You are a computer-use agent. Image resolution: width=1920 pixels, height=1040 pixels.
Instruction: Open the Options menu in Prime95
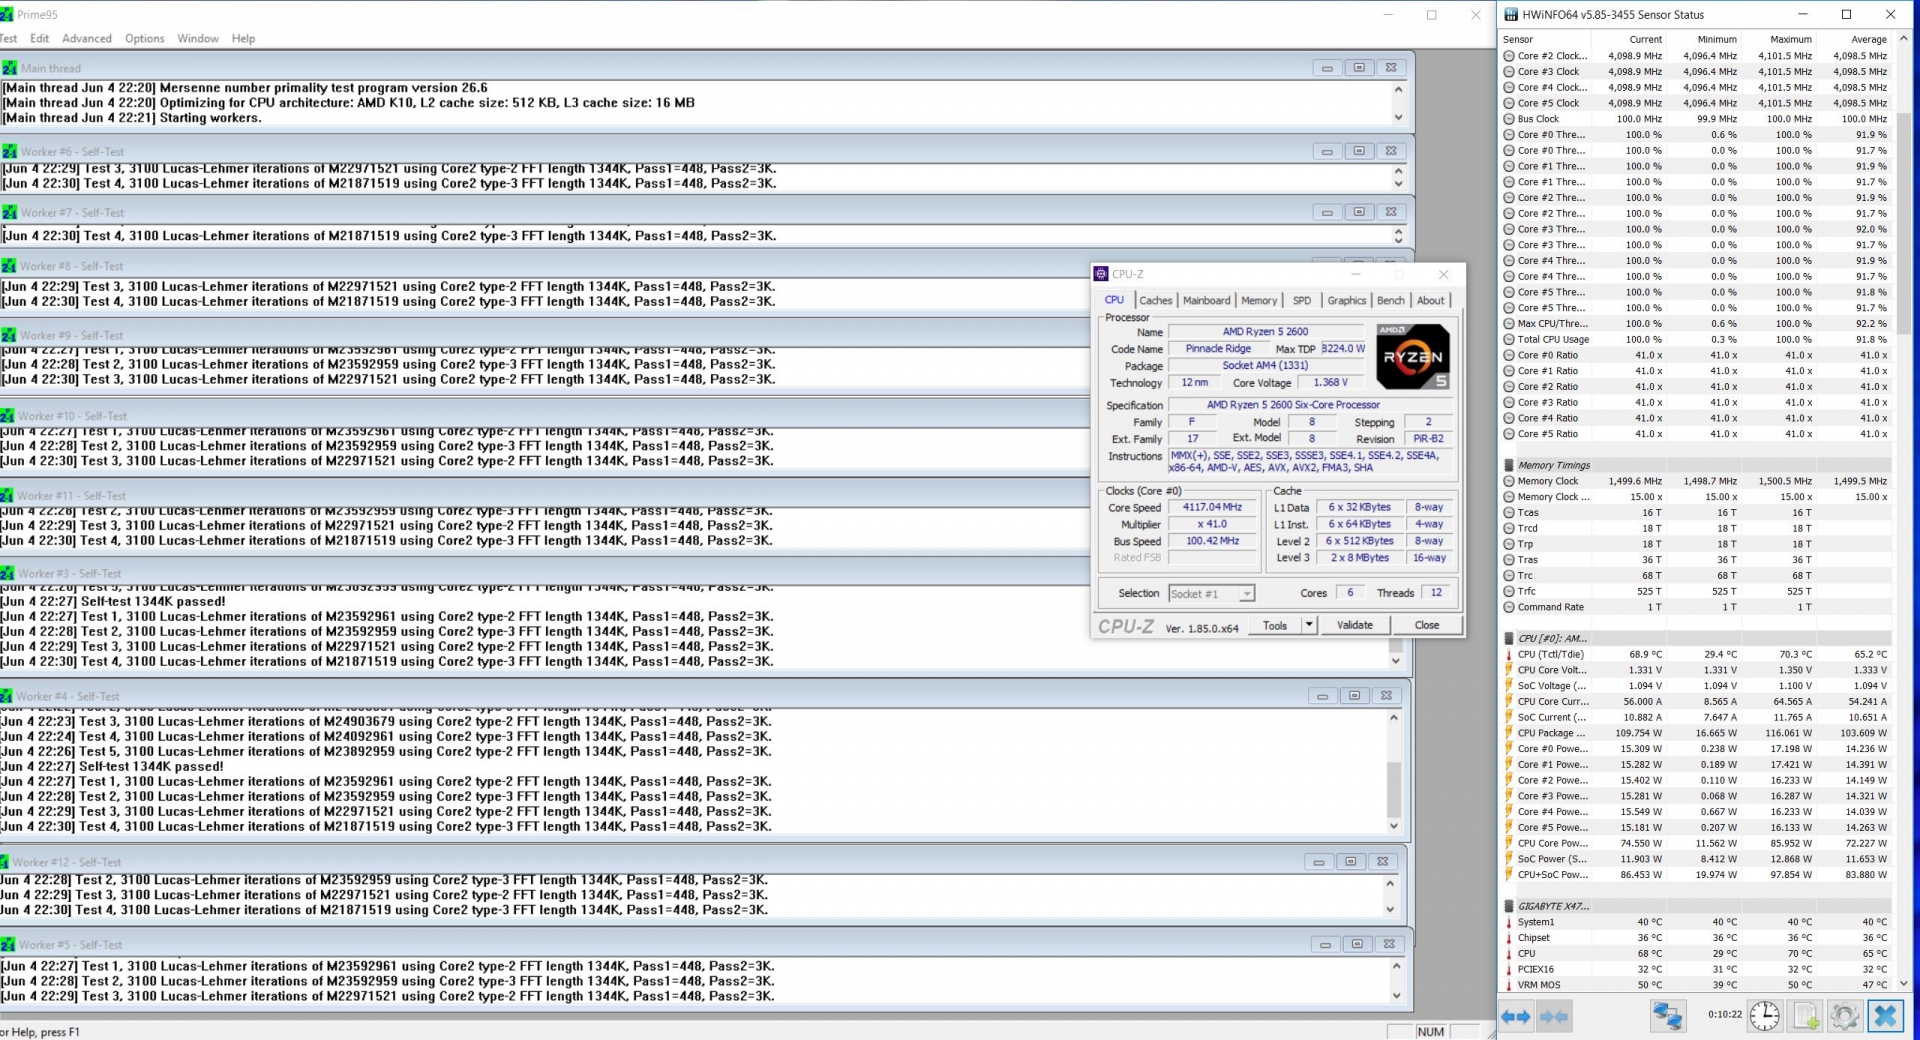click(145, 38)
